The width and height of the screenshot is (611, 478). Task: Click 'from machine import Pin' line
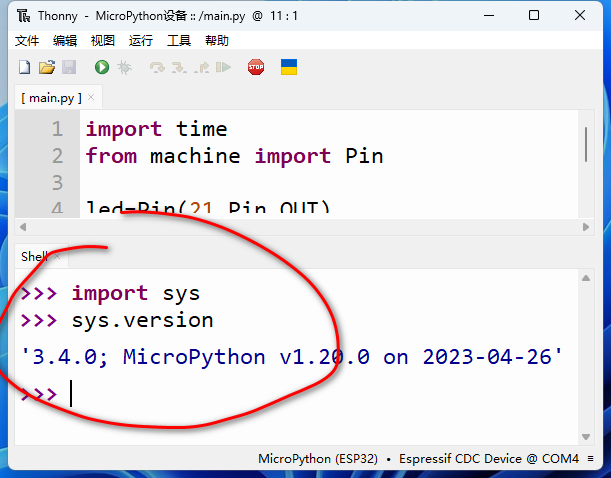(234, 156)
